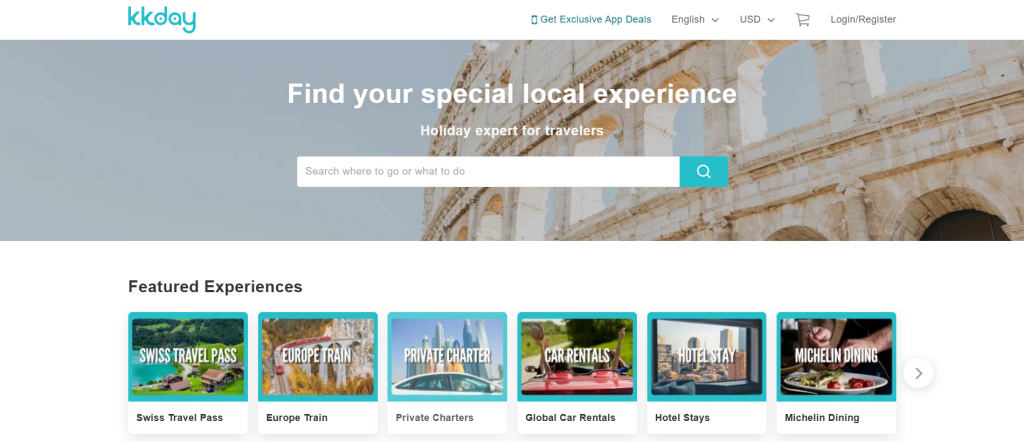Click 'Michelin Dining' caption text
The height and width of the screenshot is (442, 1024).
coord(822,418)
